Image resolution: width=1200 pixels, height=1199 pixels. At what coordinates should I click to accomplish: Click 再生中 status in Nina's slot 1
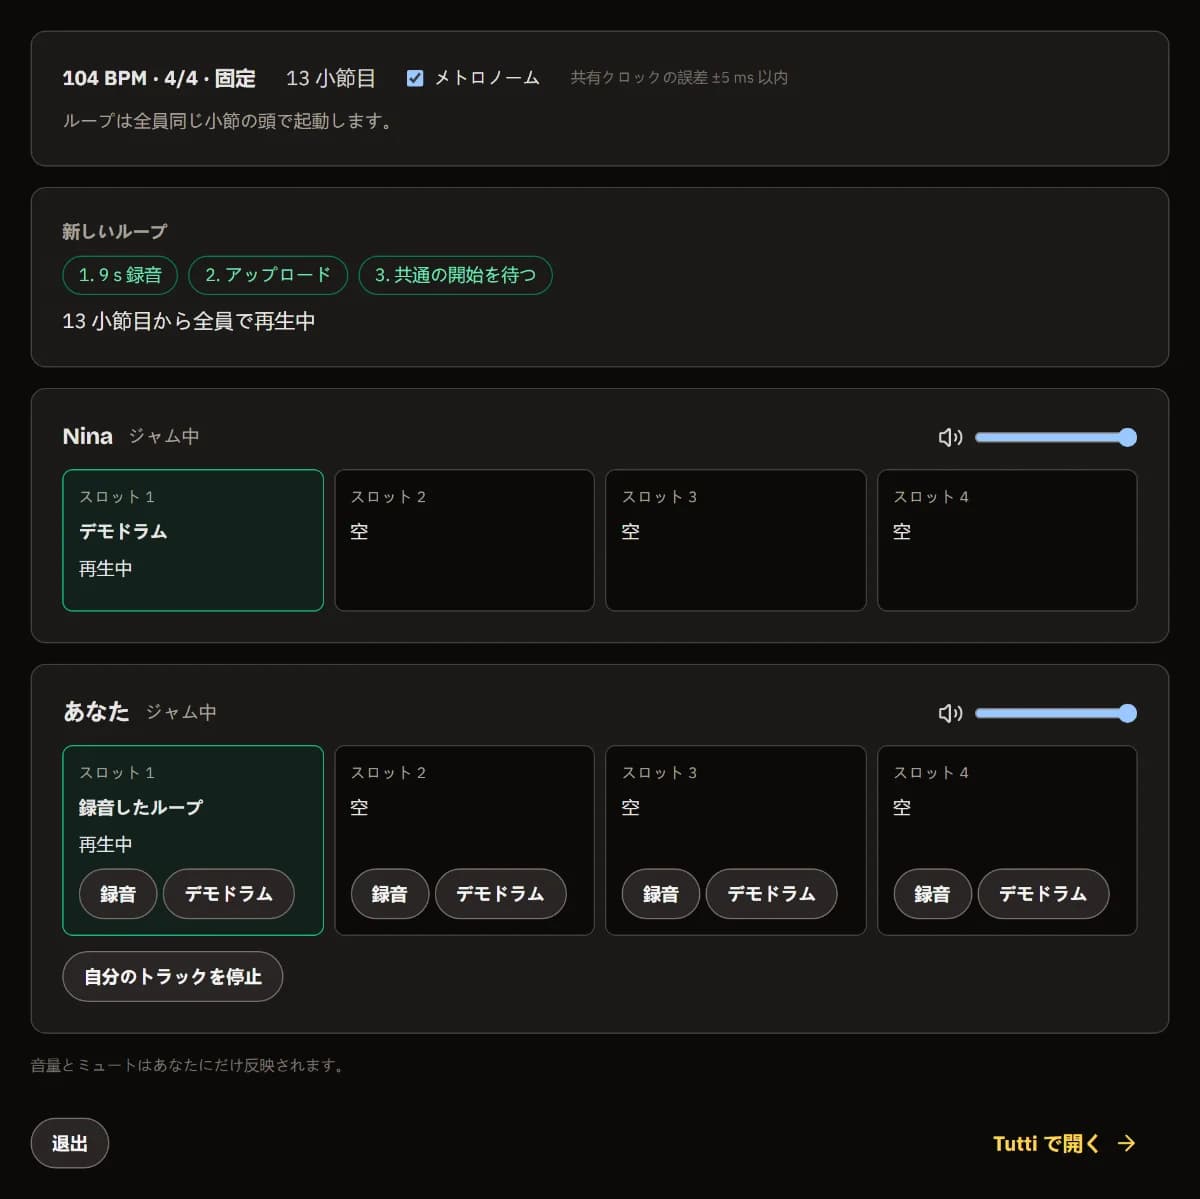[x=106, y=568]
